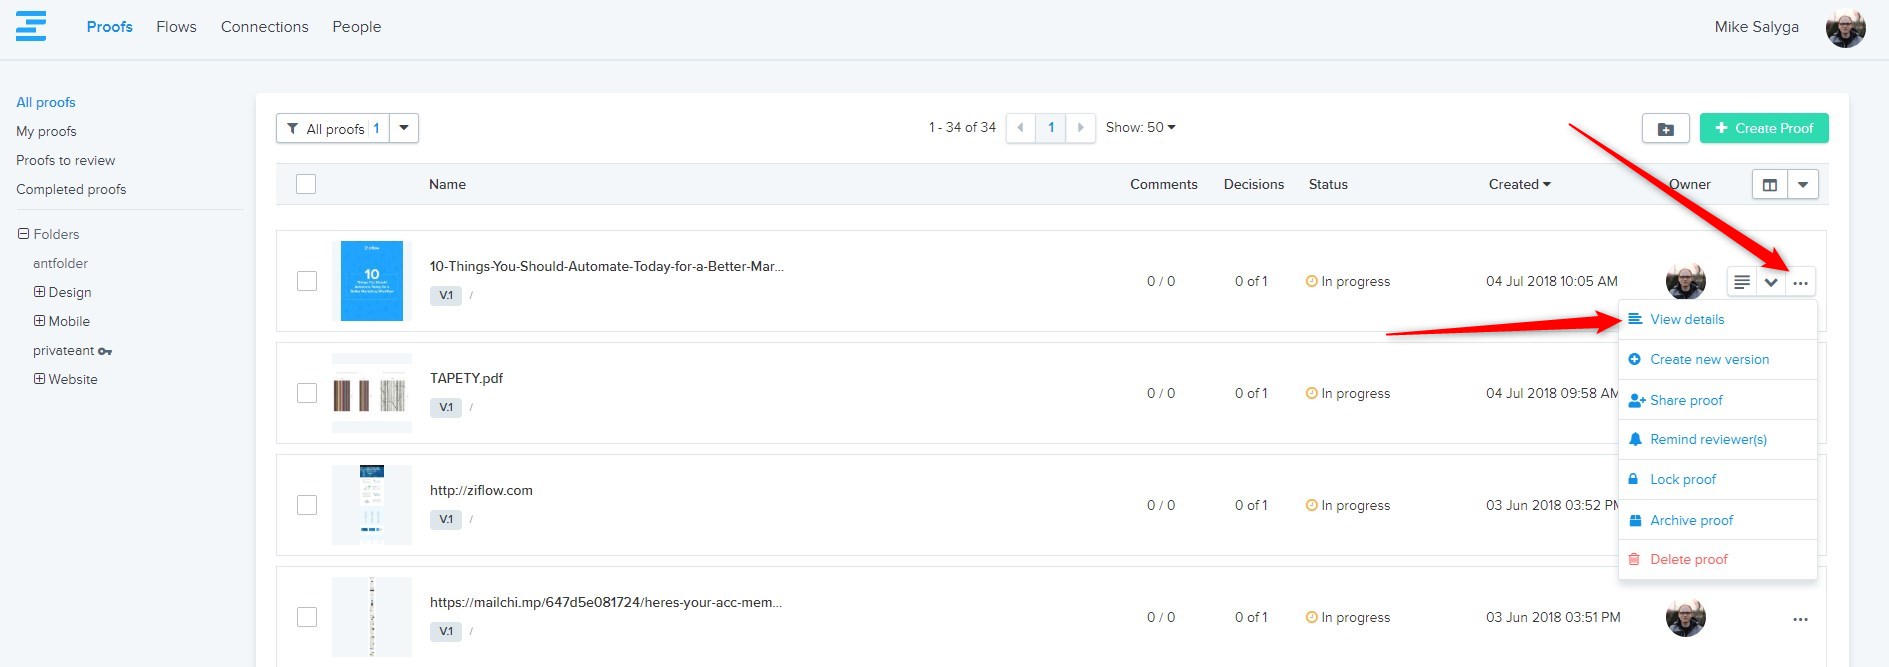The width and height of the screenshot is (1889, 667).
Task: Choose Share proof from the context menu
Action: (1686, 400)
